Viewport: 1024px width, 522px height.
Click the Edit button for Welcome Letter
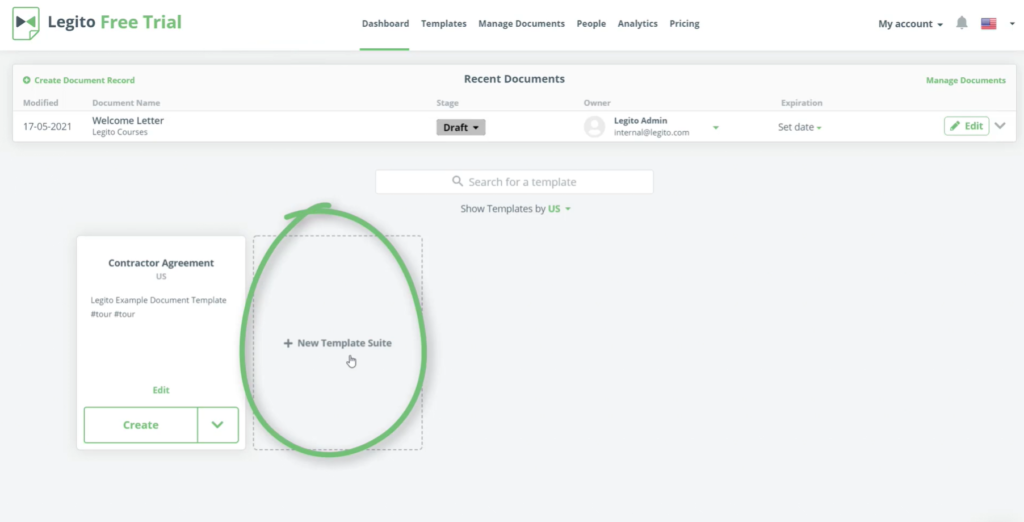tap(966, 126)
